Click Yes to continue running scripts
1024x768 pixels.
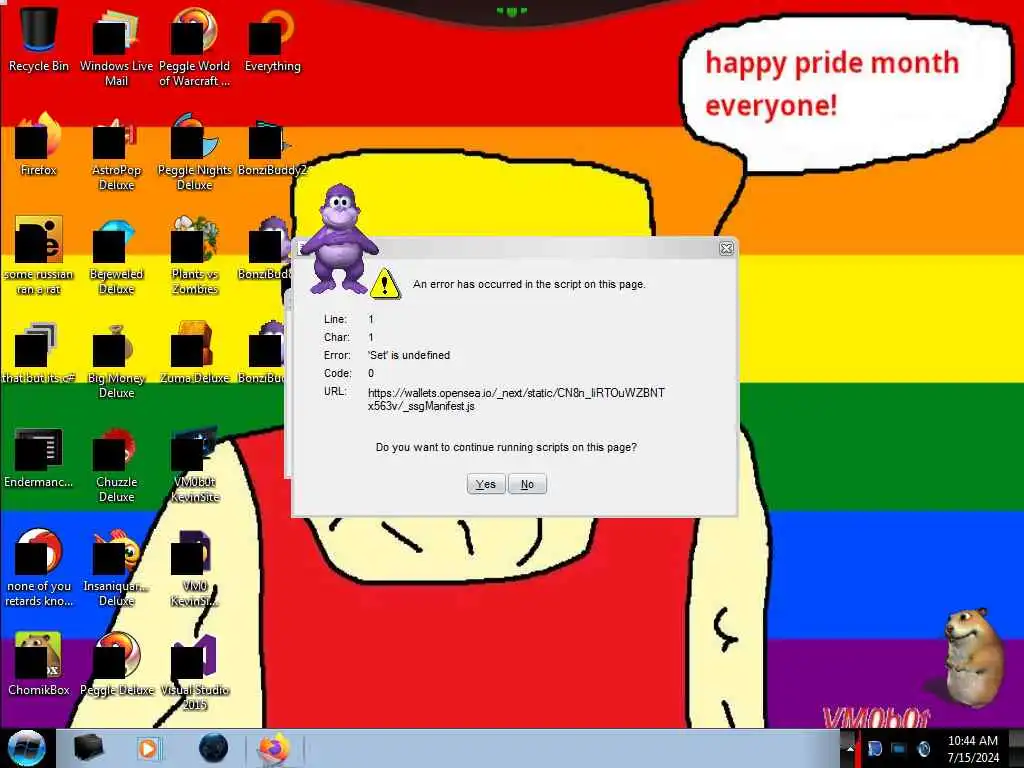point(486,484)
